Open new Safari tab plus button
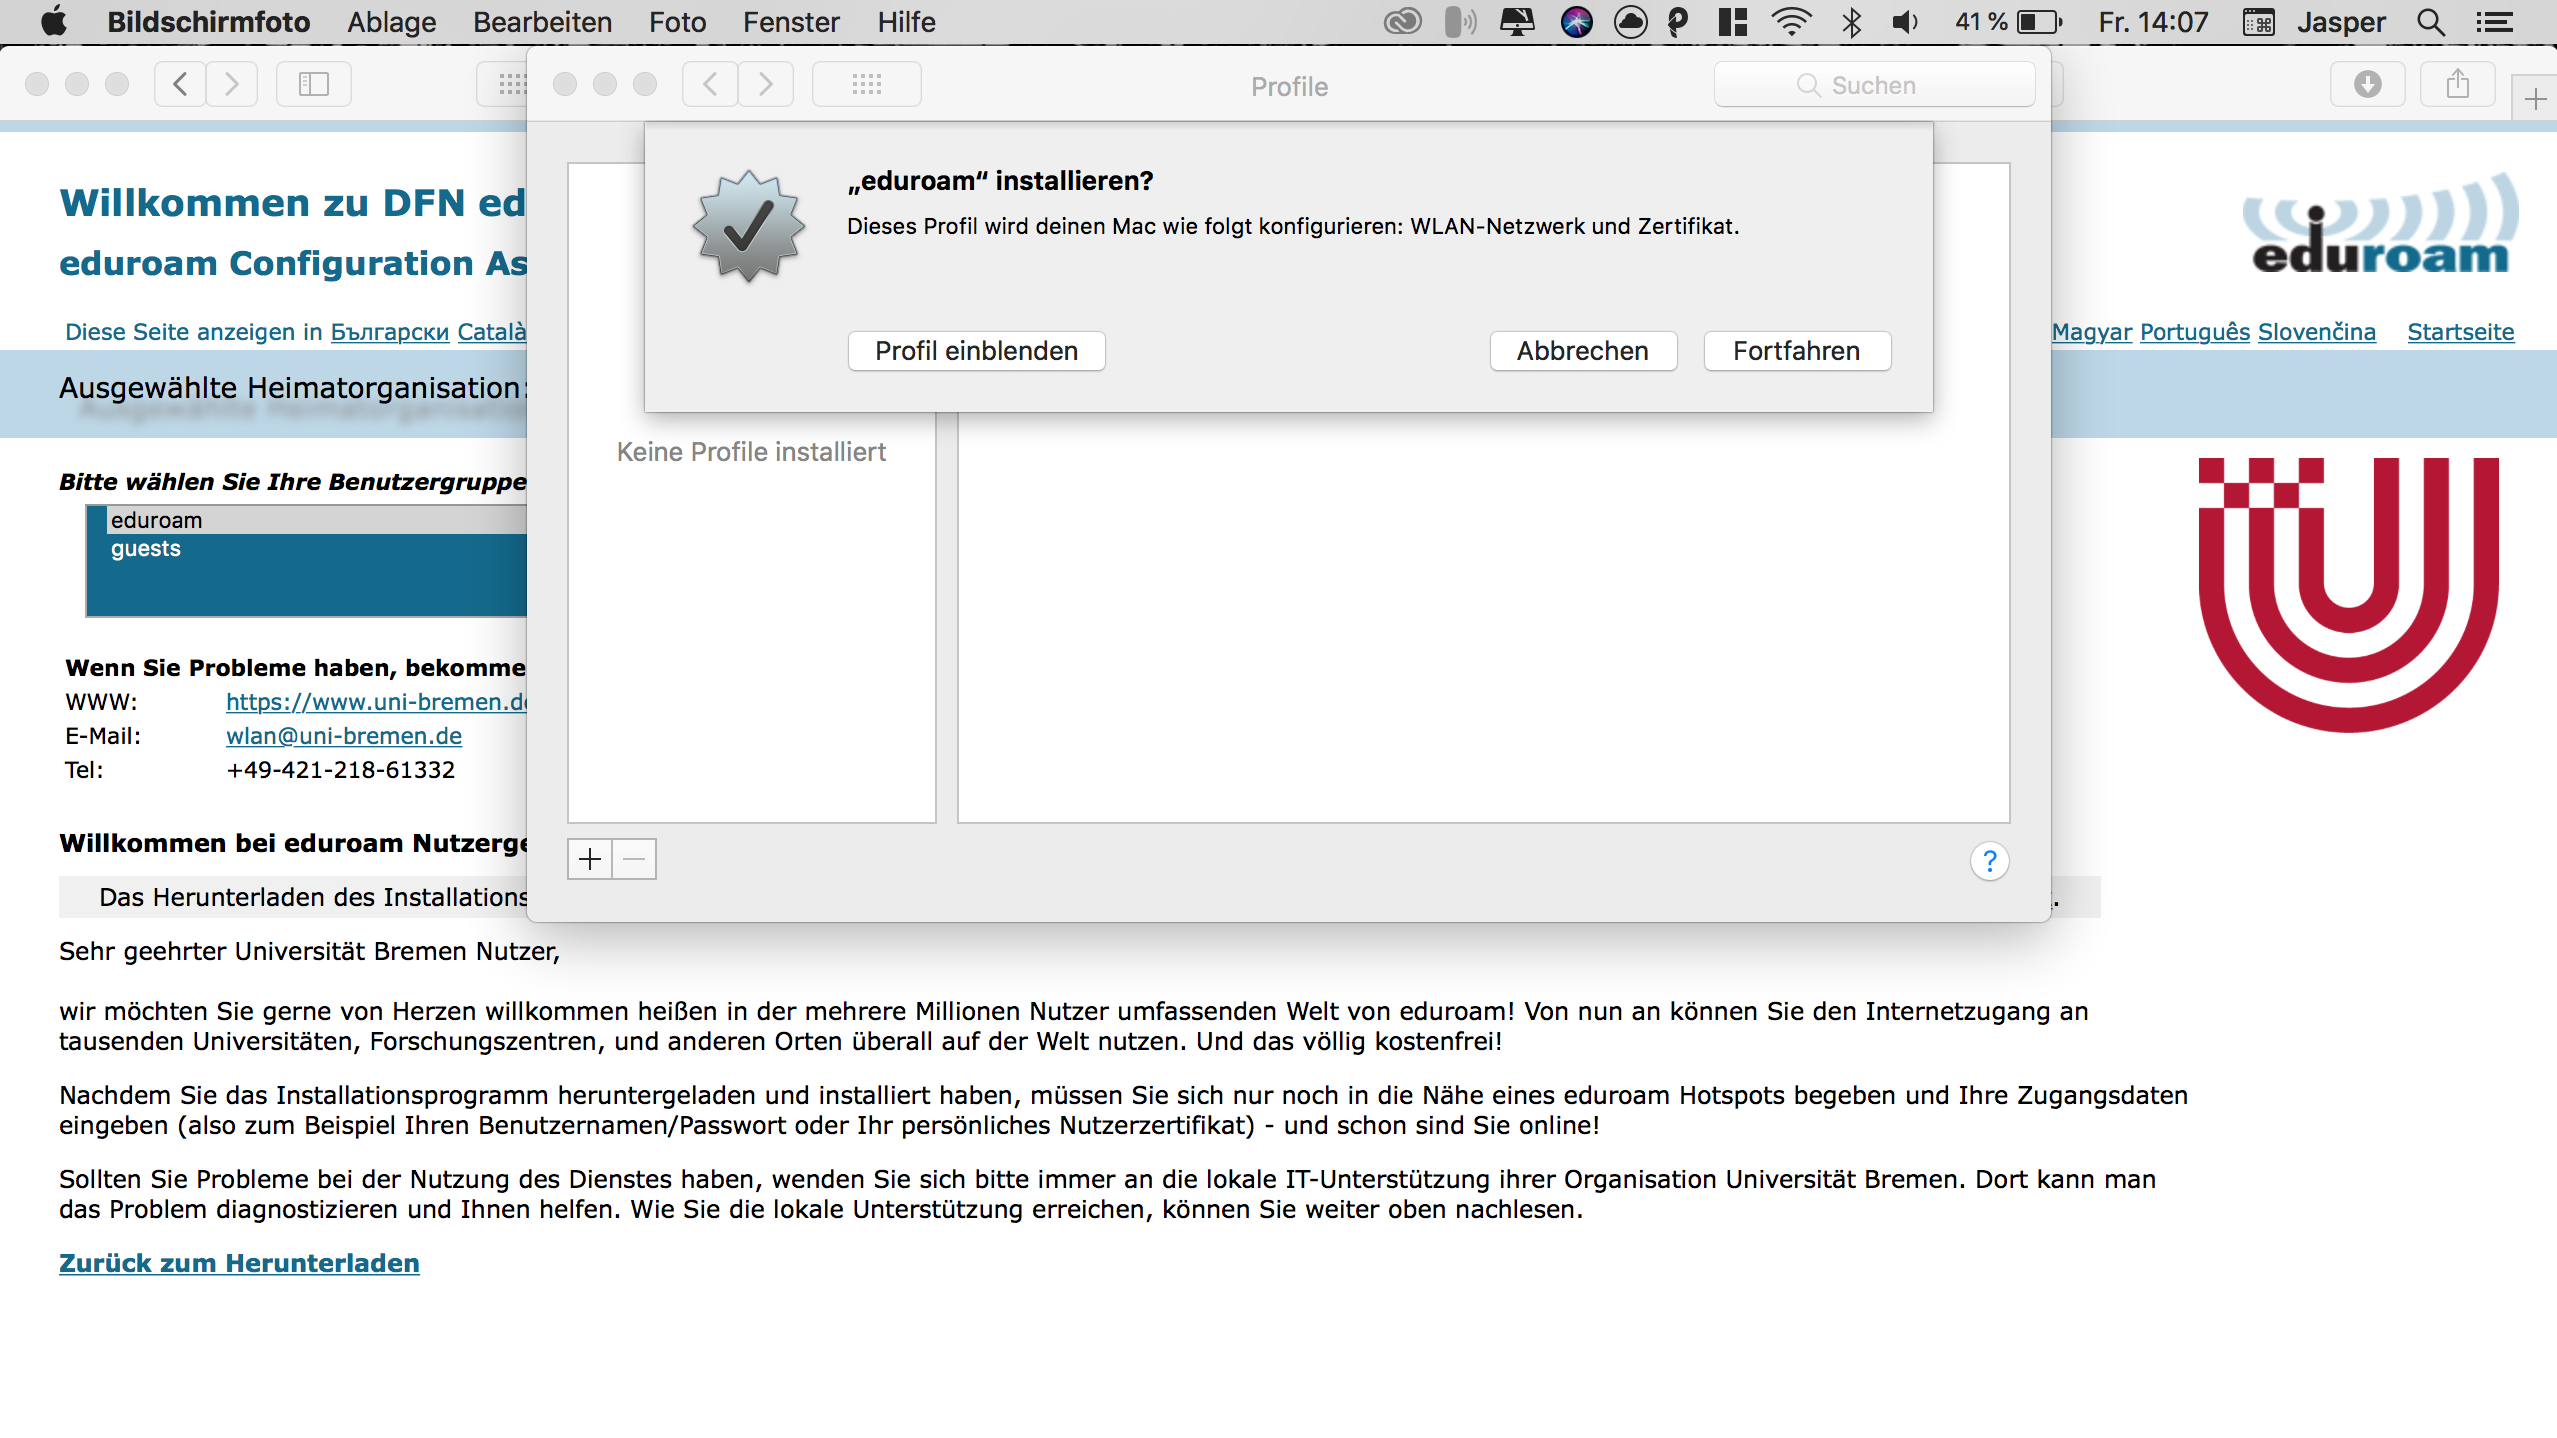This screenshot has height=1438, width=2557. click(x=2535, y=99)
